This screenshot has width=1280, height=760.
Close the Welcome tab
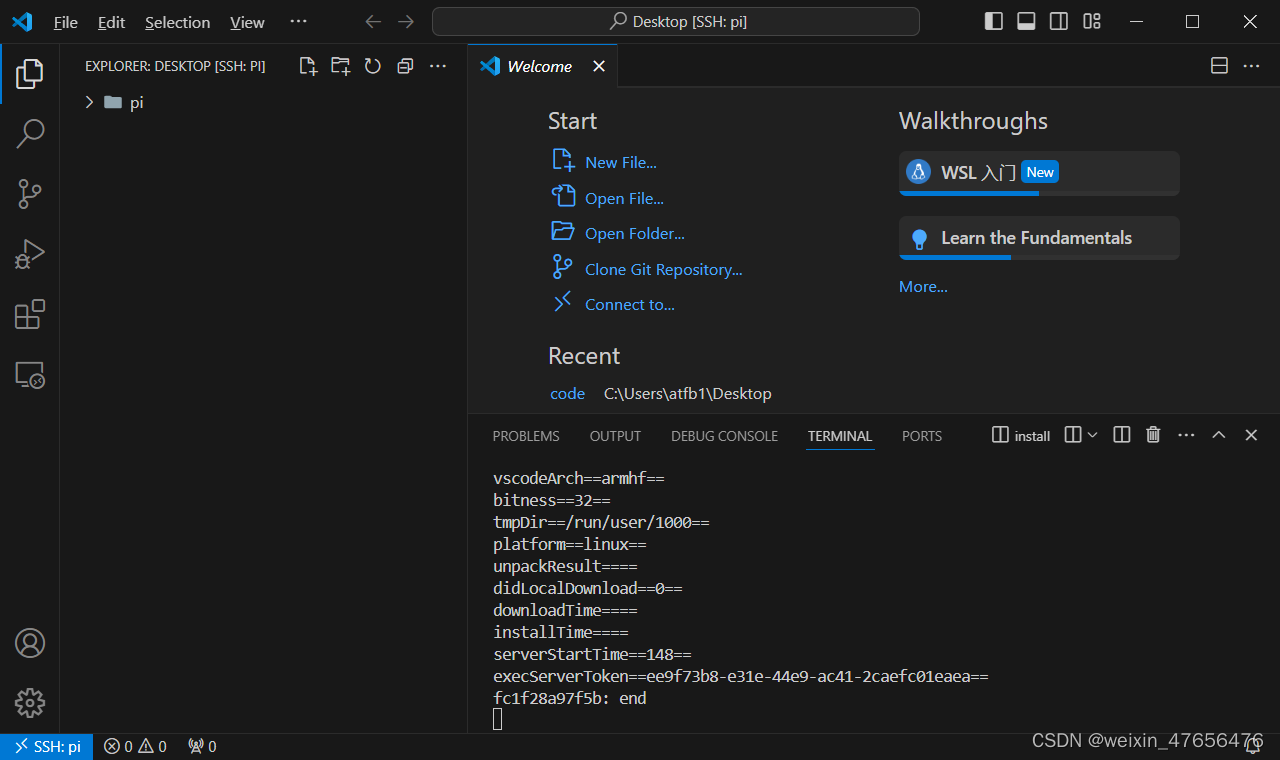click(x=599, y=66)
